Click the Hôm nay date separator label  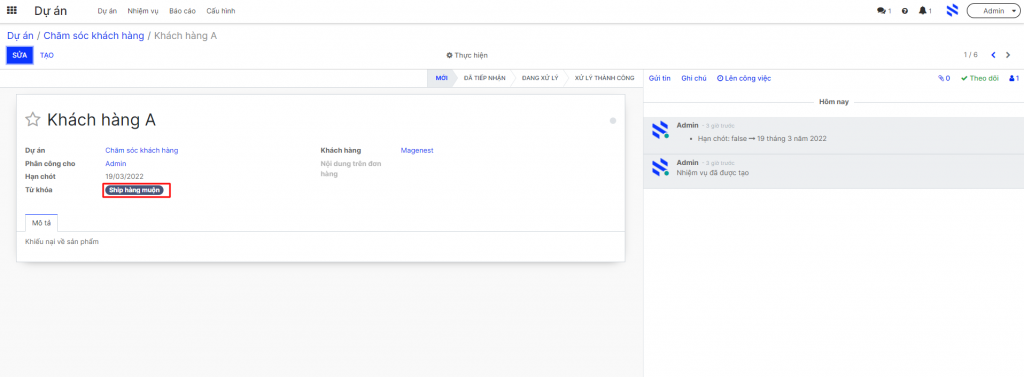click(x=833, y=103)
